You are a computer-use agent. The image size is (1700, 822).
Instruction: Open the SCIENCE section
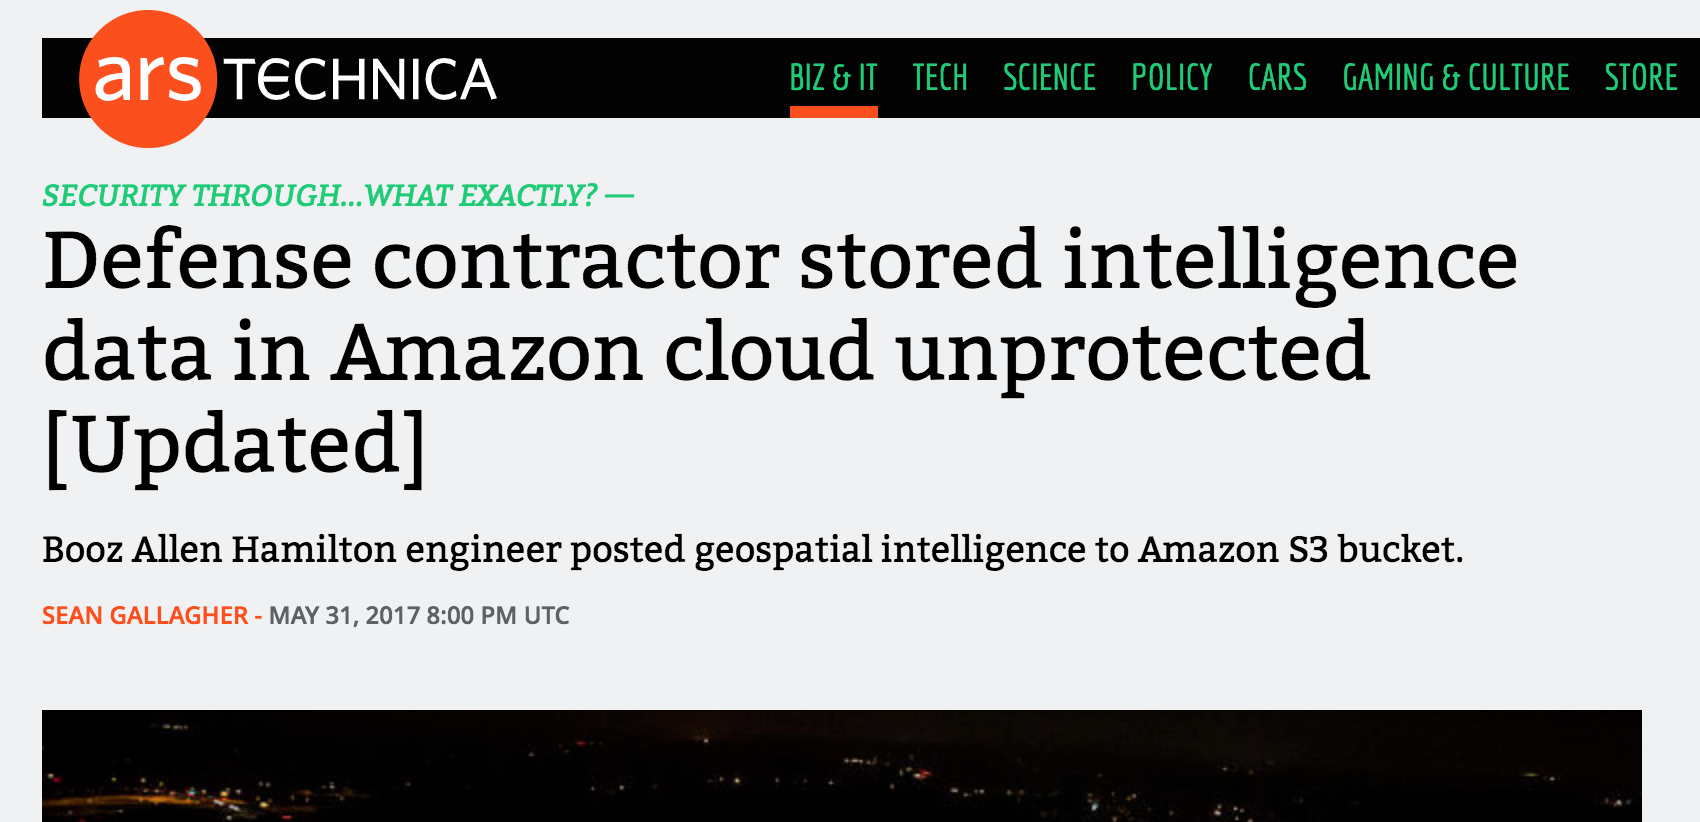[x=1049, y=78]
